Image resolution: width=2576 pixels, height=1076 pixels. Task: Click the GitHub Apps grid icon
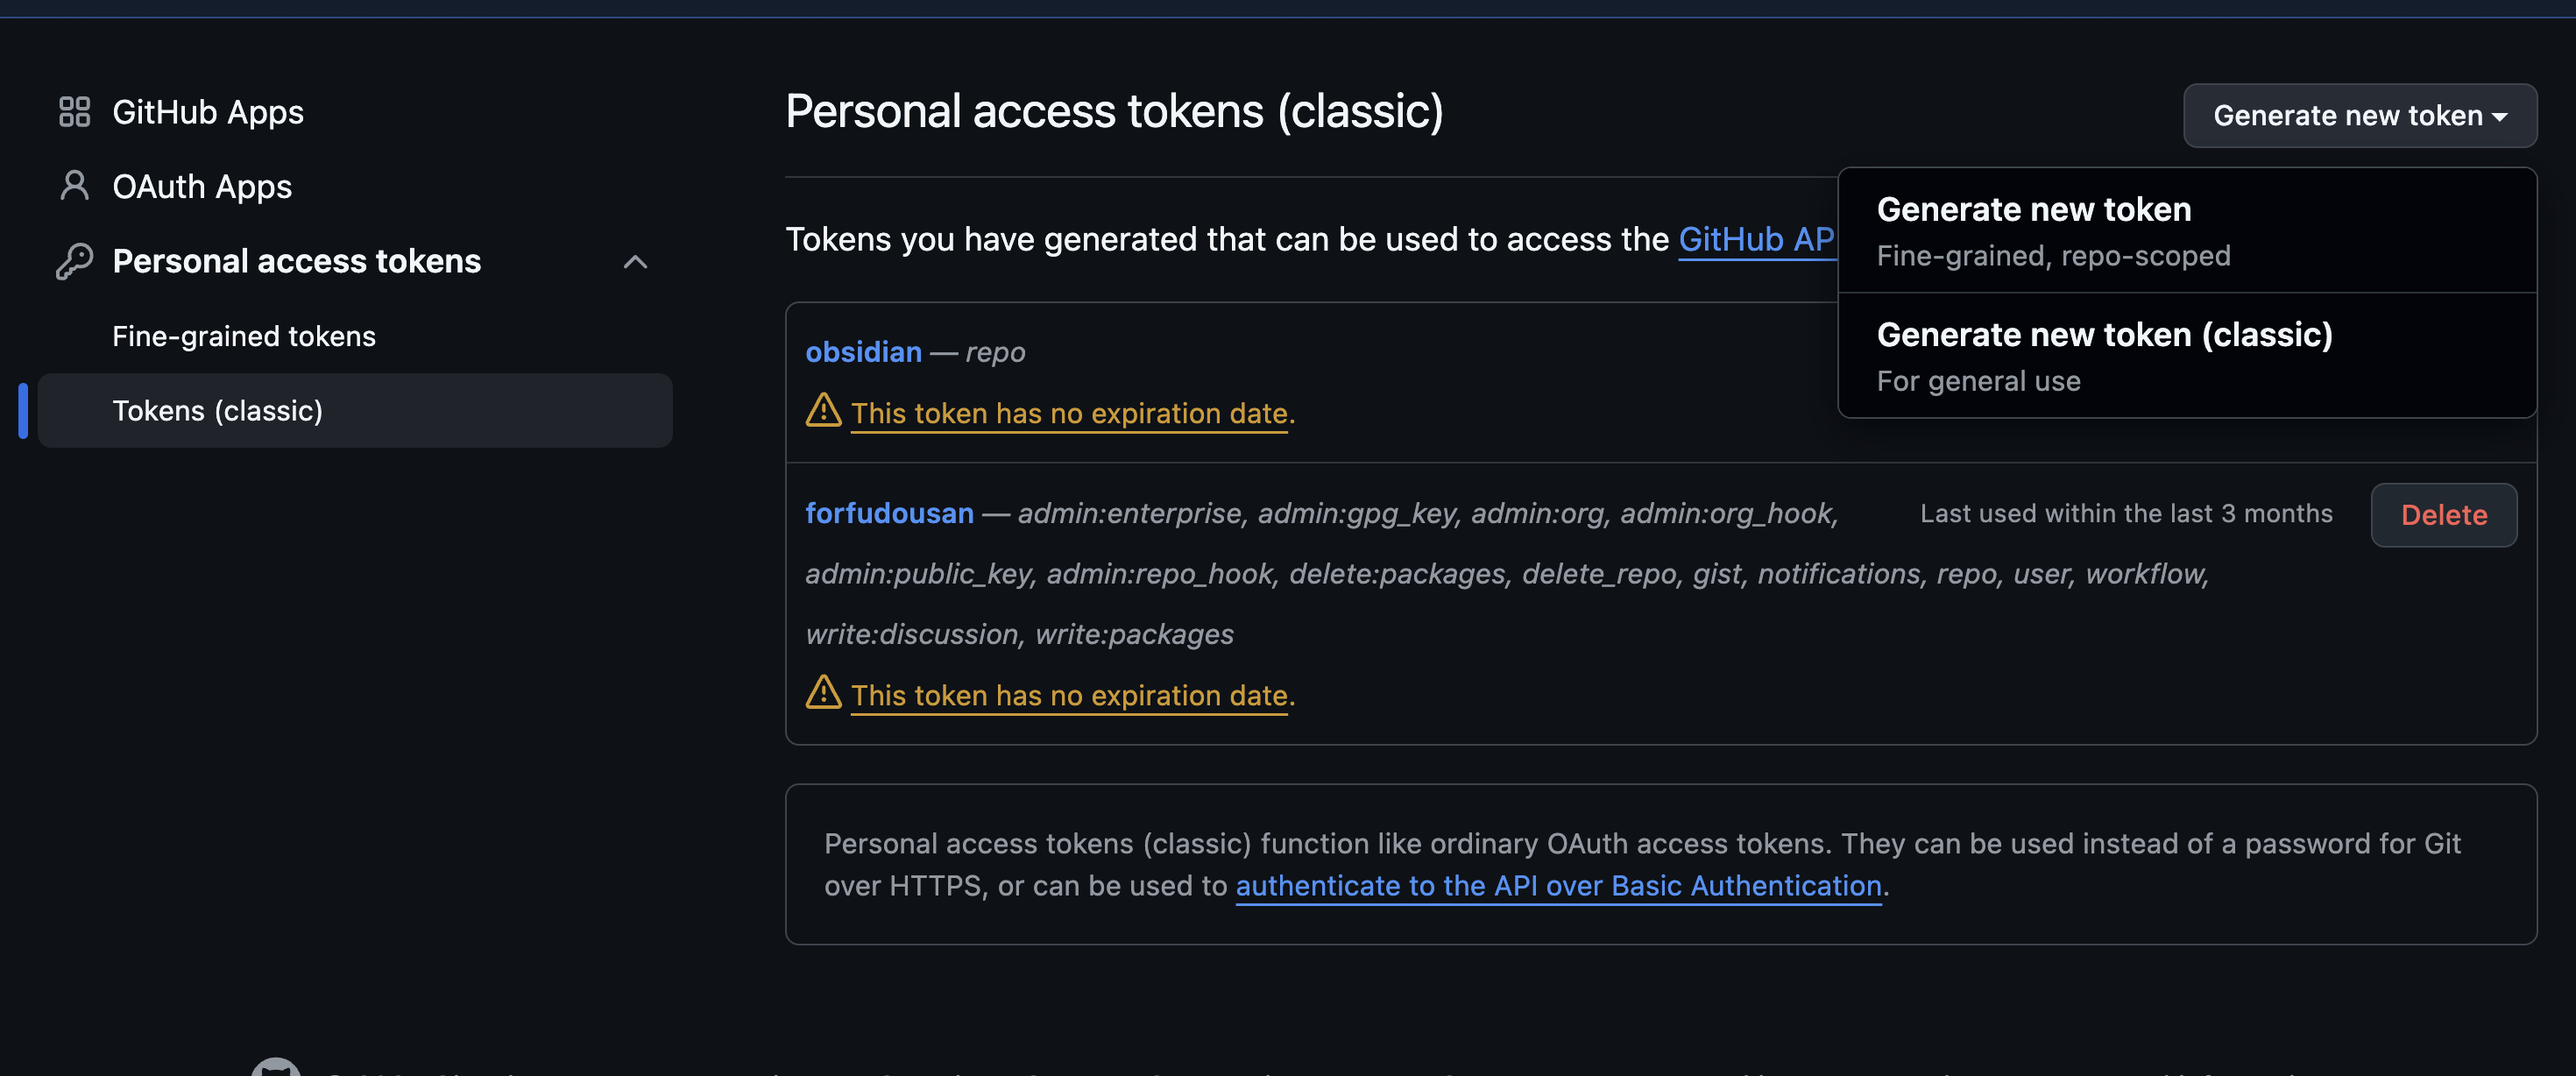click(74, 112)
